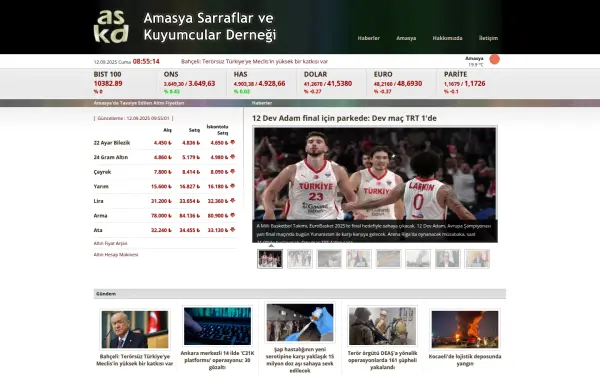Open the Altın Hesap Makinesi link

pos(116,254)
